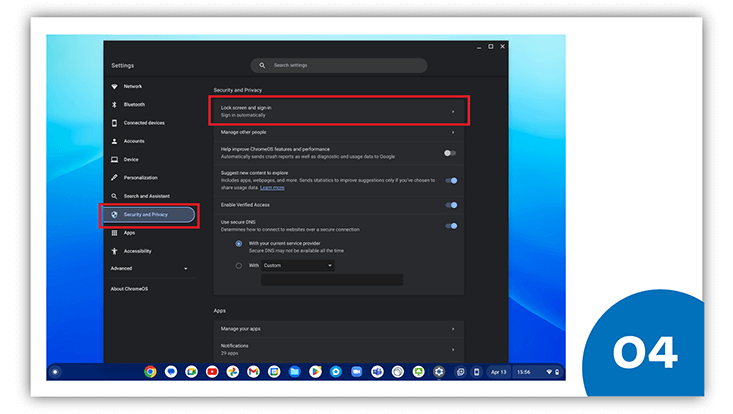Open Connected devices phone icon
This screenshot has height=414, width=733.
115,123
